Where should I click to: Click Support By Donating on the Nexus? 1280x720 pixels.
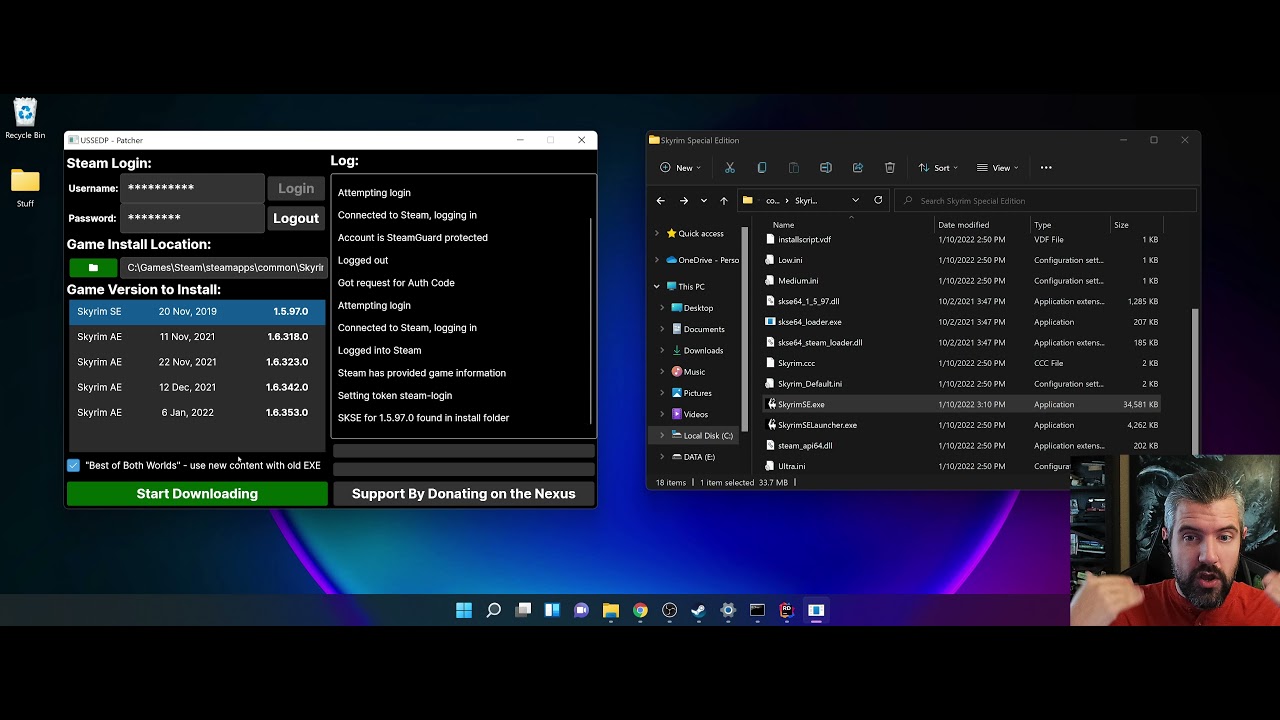tap(464, 494)
